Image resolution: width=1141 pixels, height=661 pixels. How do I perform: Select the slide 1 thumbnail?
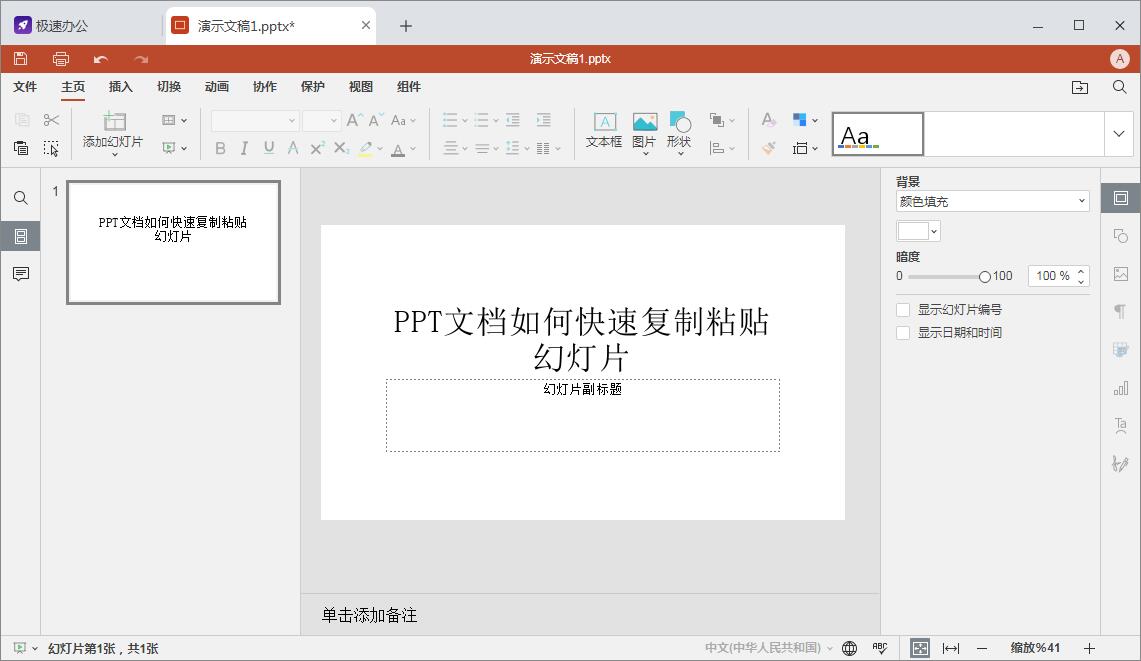[173, 242]
